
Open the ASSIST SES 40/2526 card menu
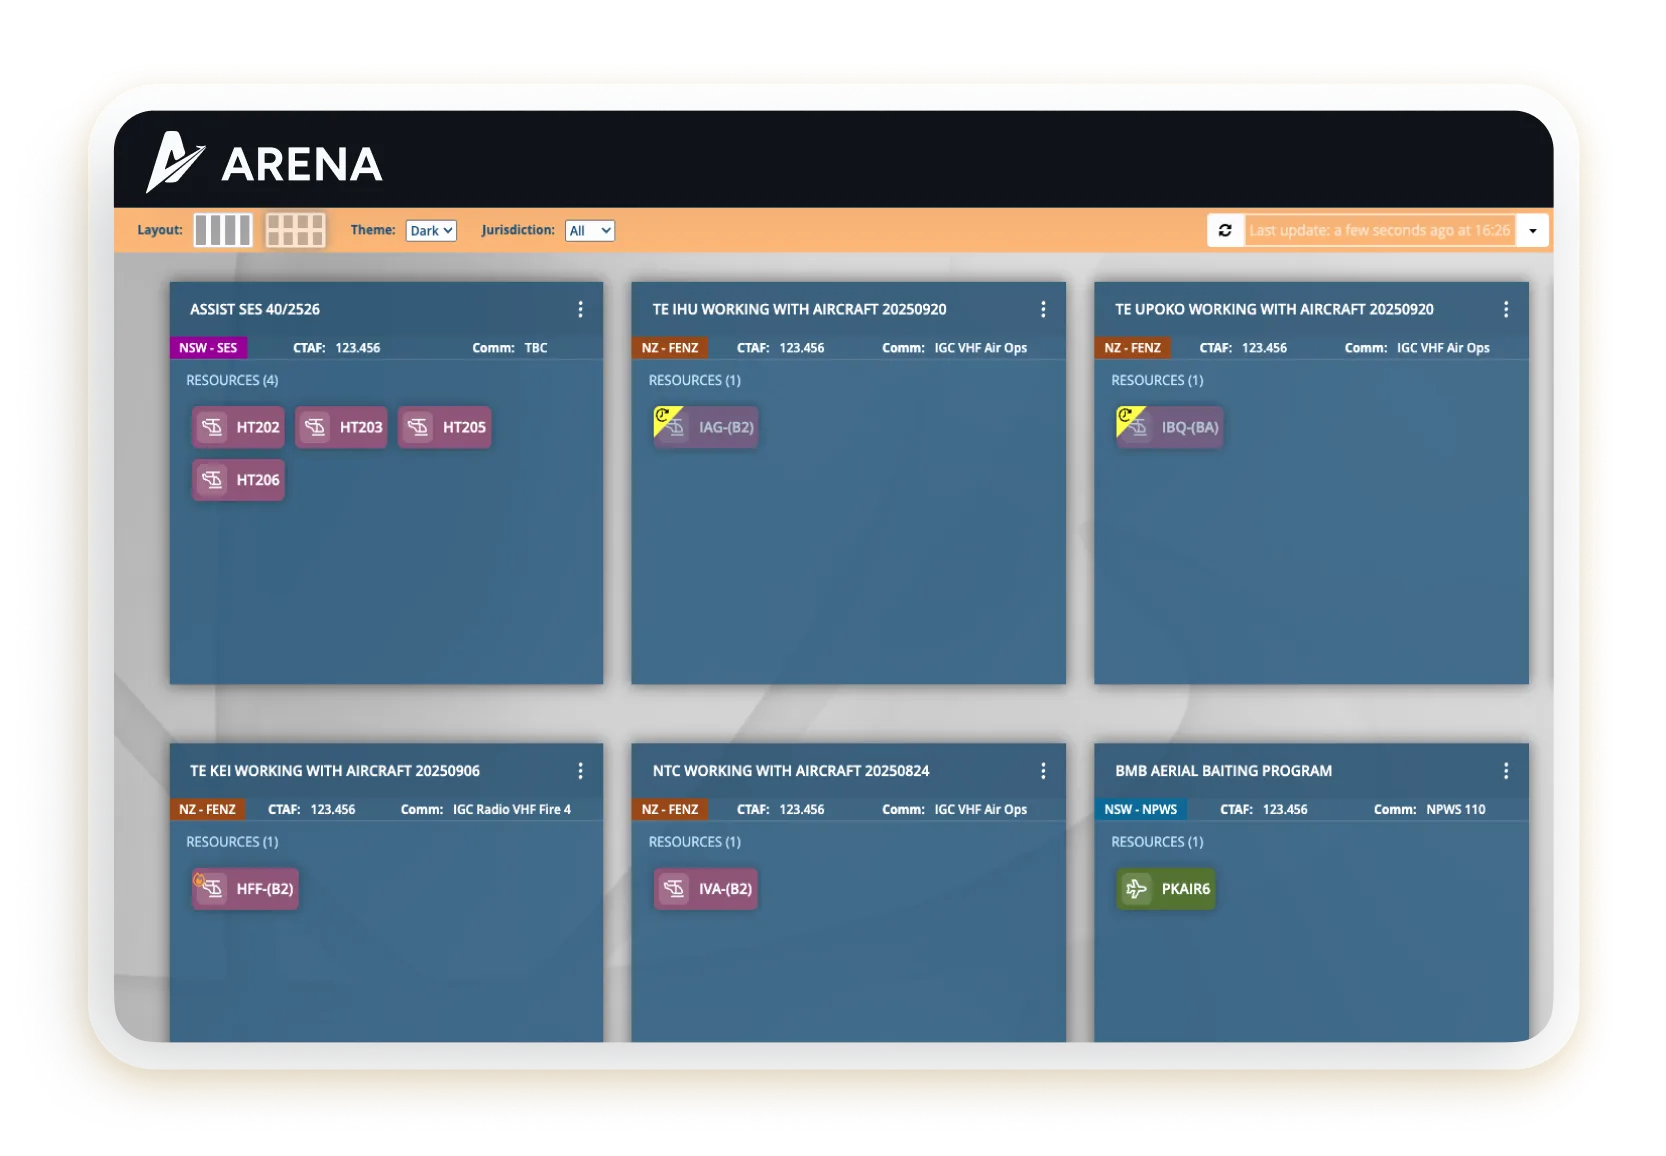pos(581,309)
